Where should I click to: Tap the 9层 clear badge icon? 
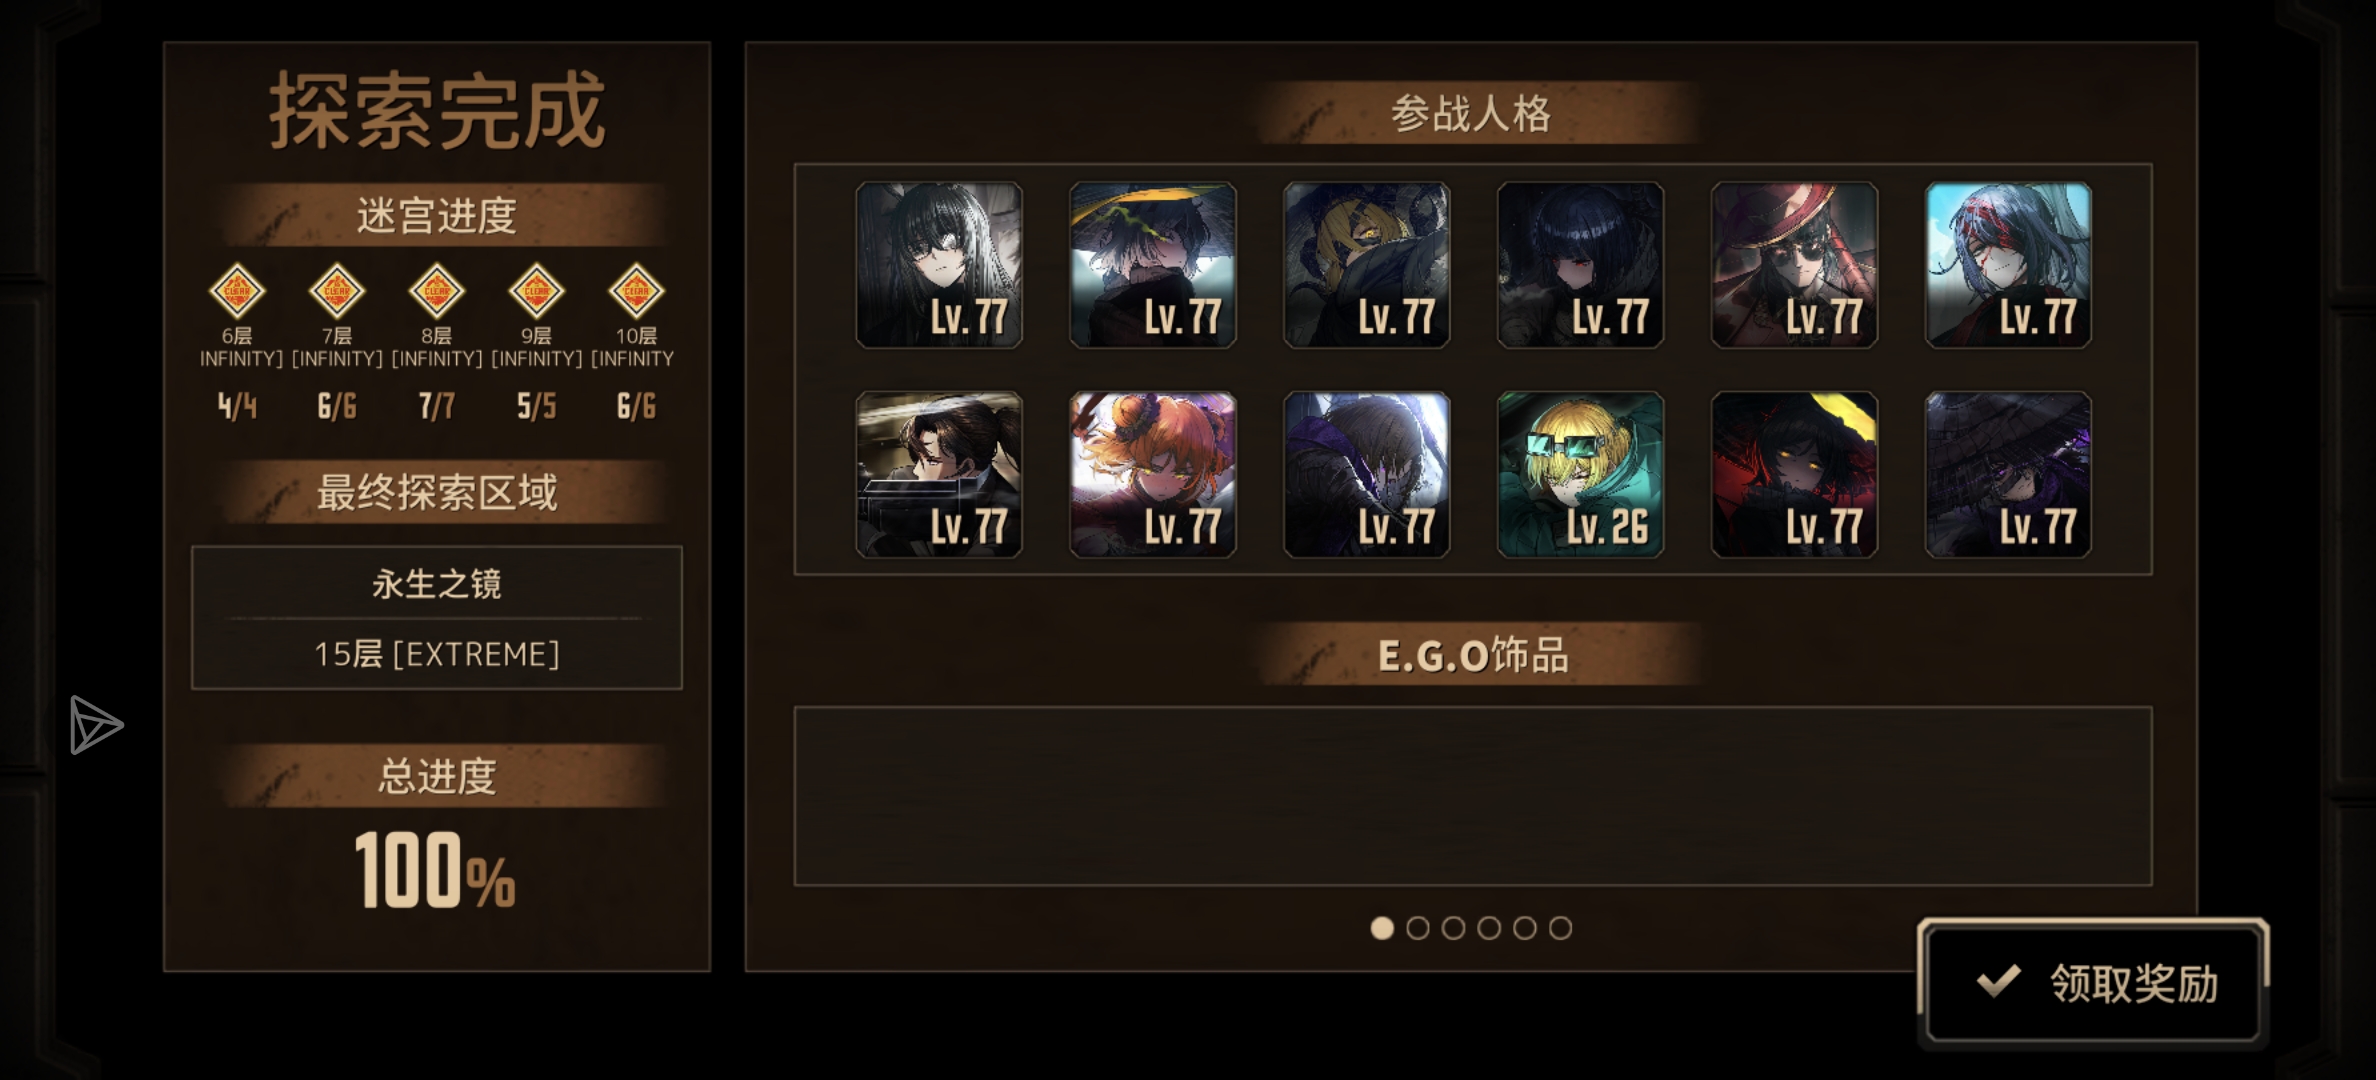click(x=537, y=291)
